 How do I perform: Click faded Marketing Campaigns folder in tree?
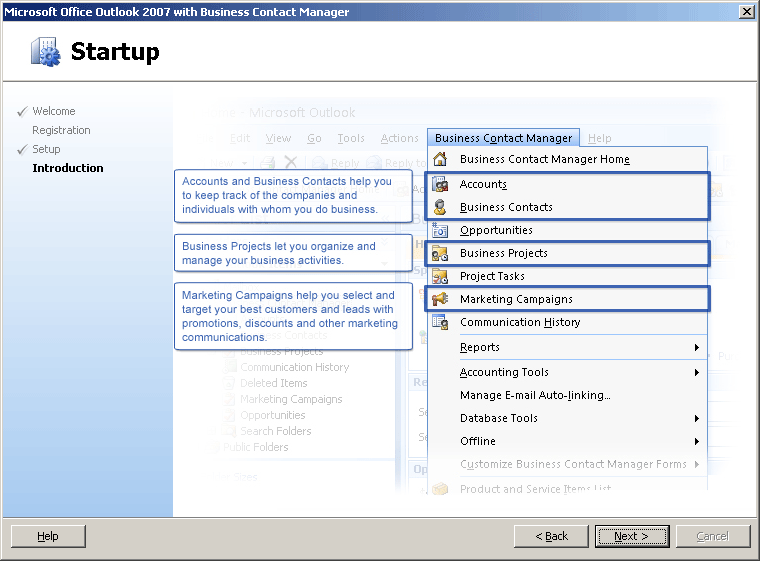(x=291, y=399)
